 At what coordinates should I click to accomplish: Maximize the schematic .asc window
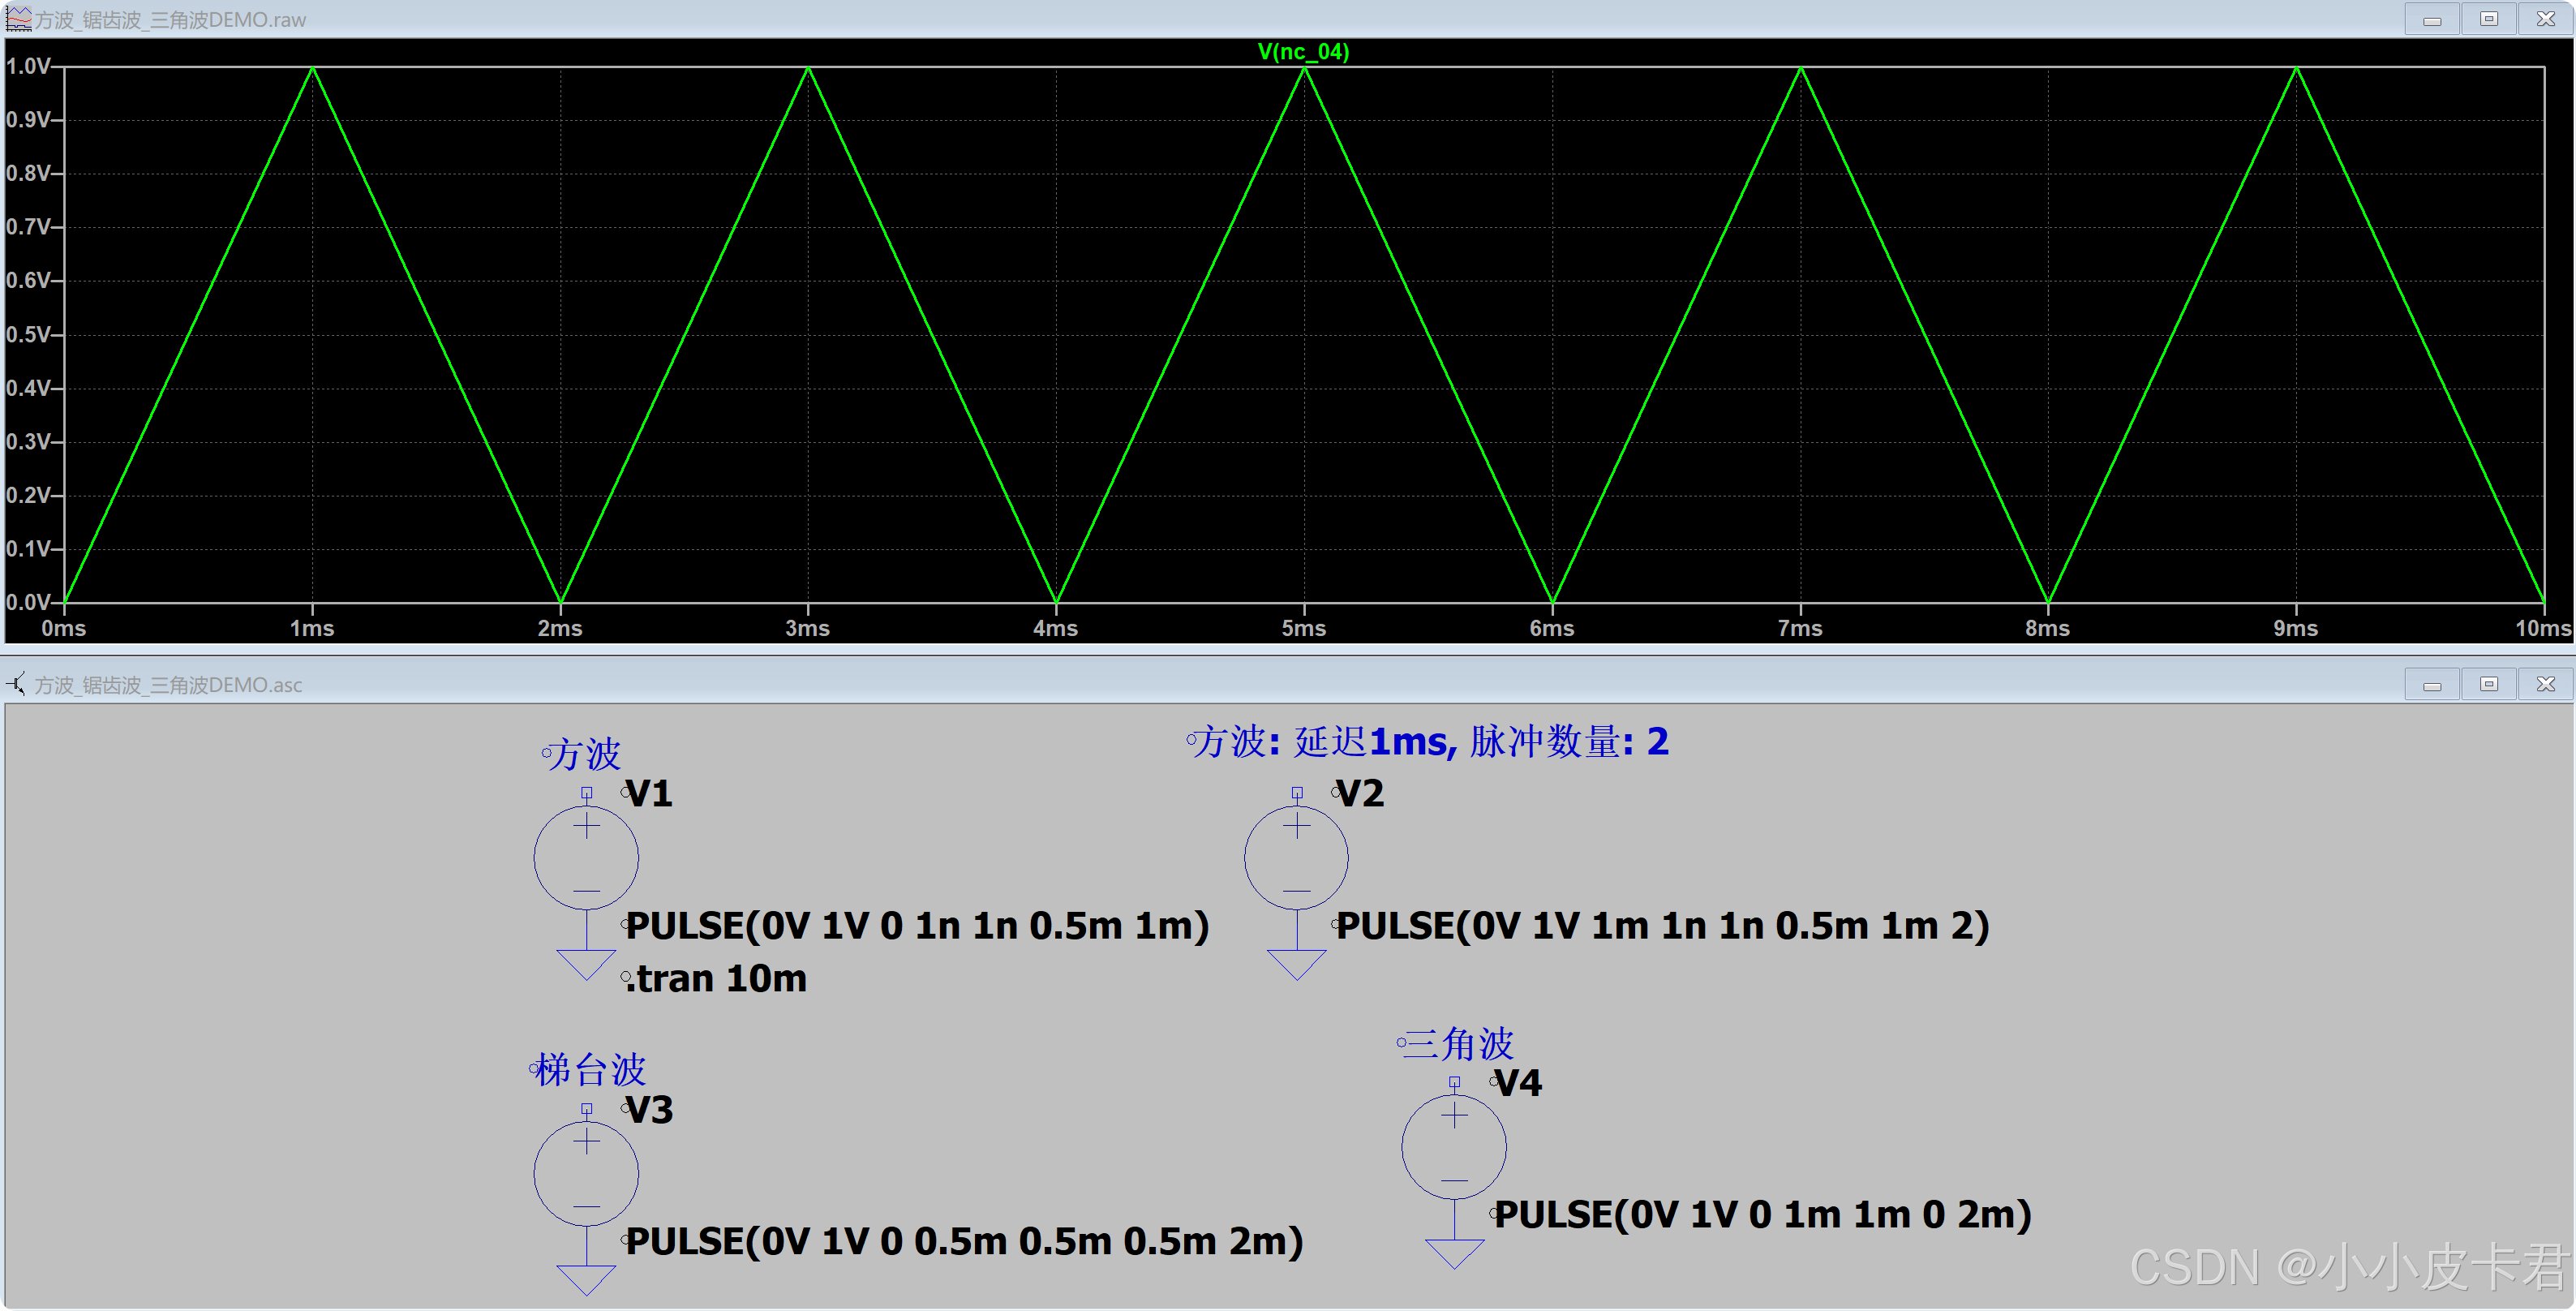(x=2489, y=684)
